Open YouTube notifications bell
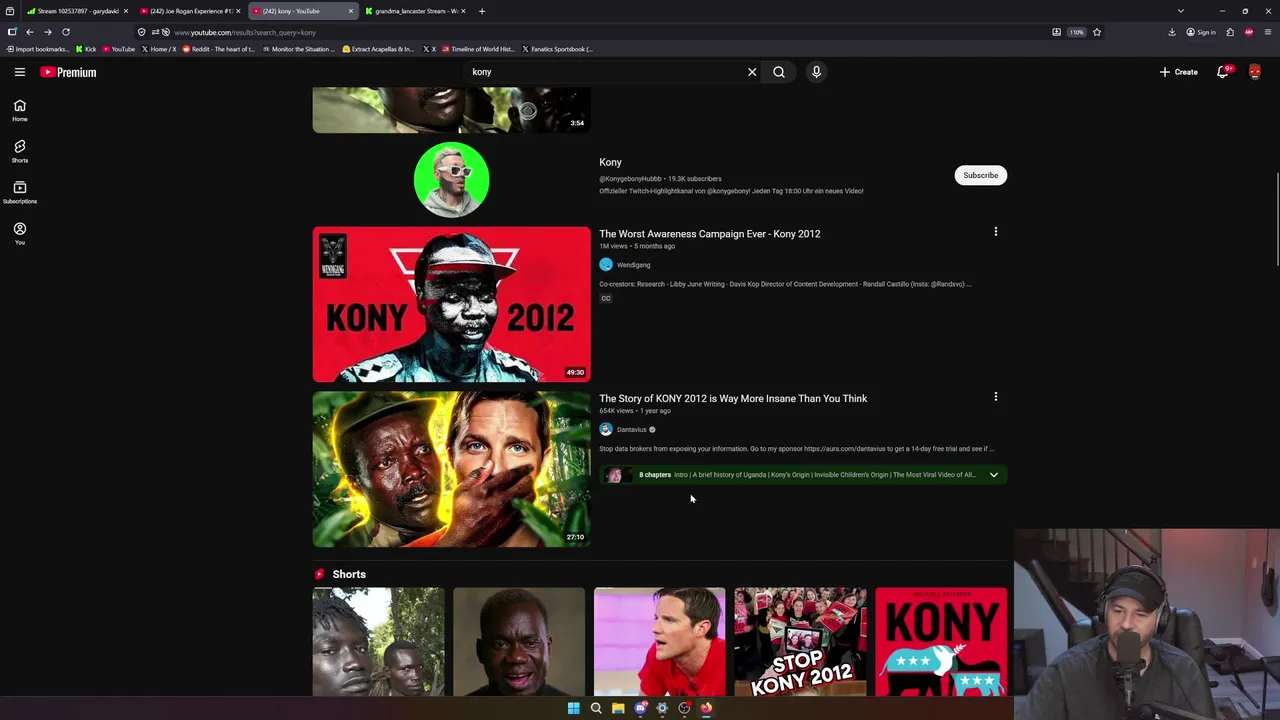The width and height of the screenshot is (1280, 720). click(1222, 72)
